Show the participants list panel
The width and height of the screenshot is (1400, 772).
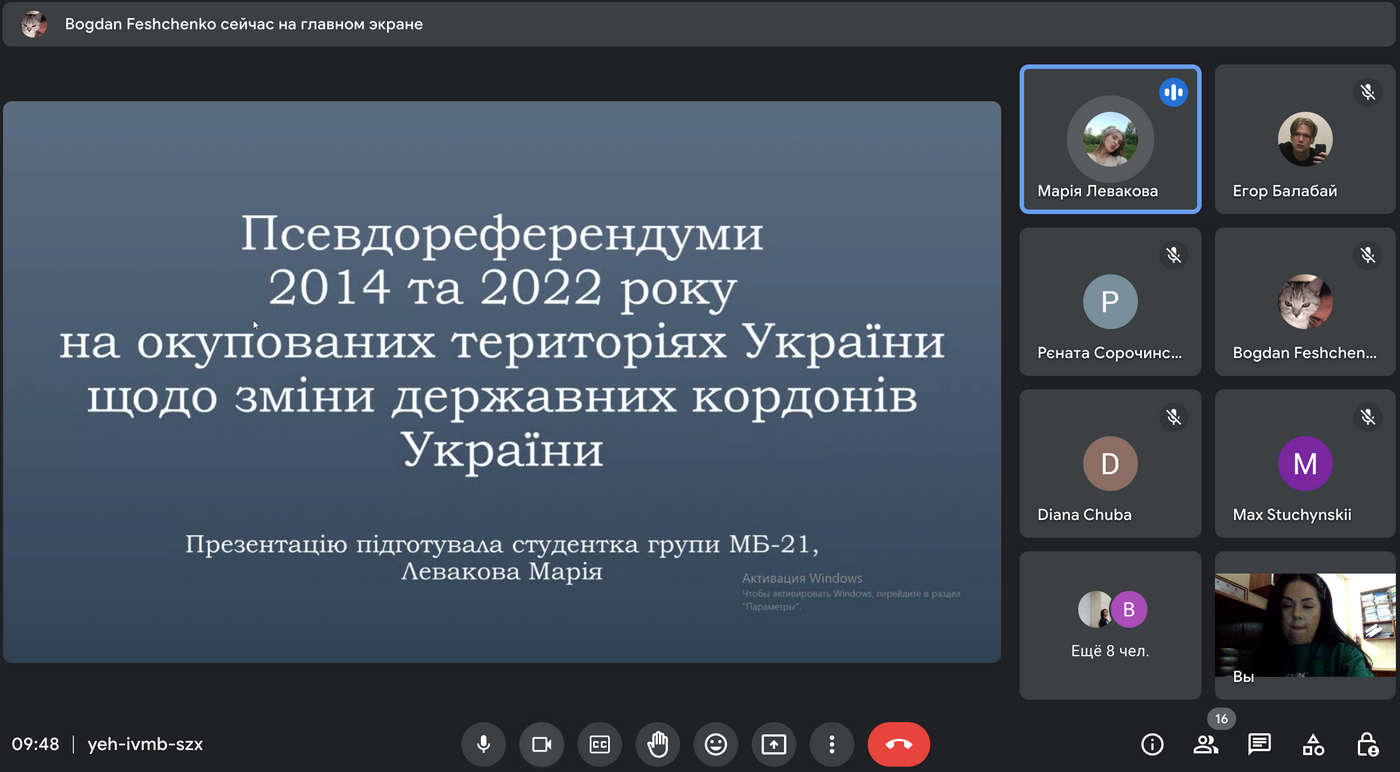[1206, 744]
